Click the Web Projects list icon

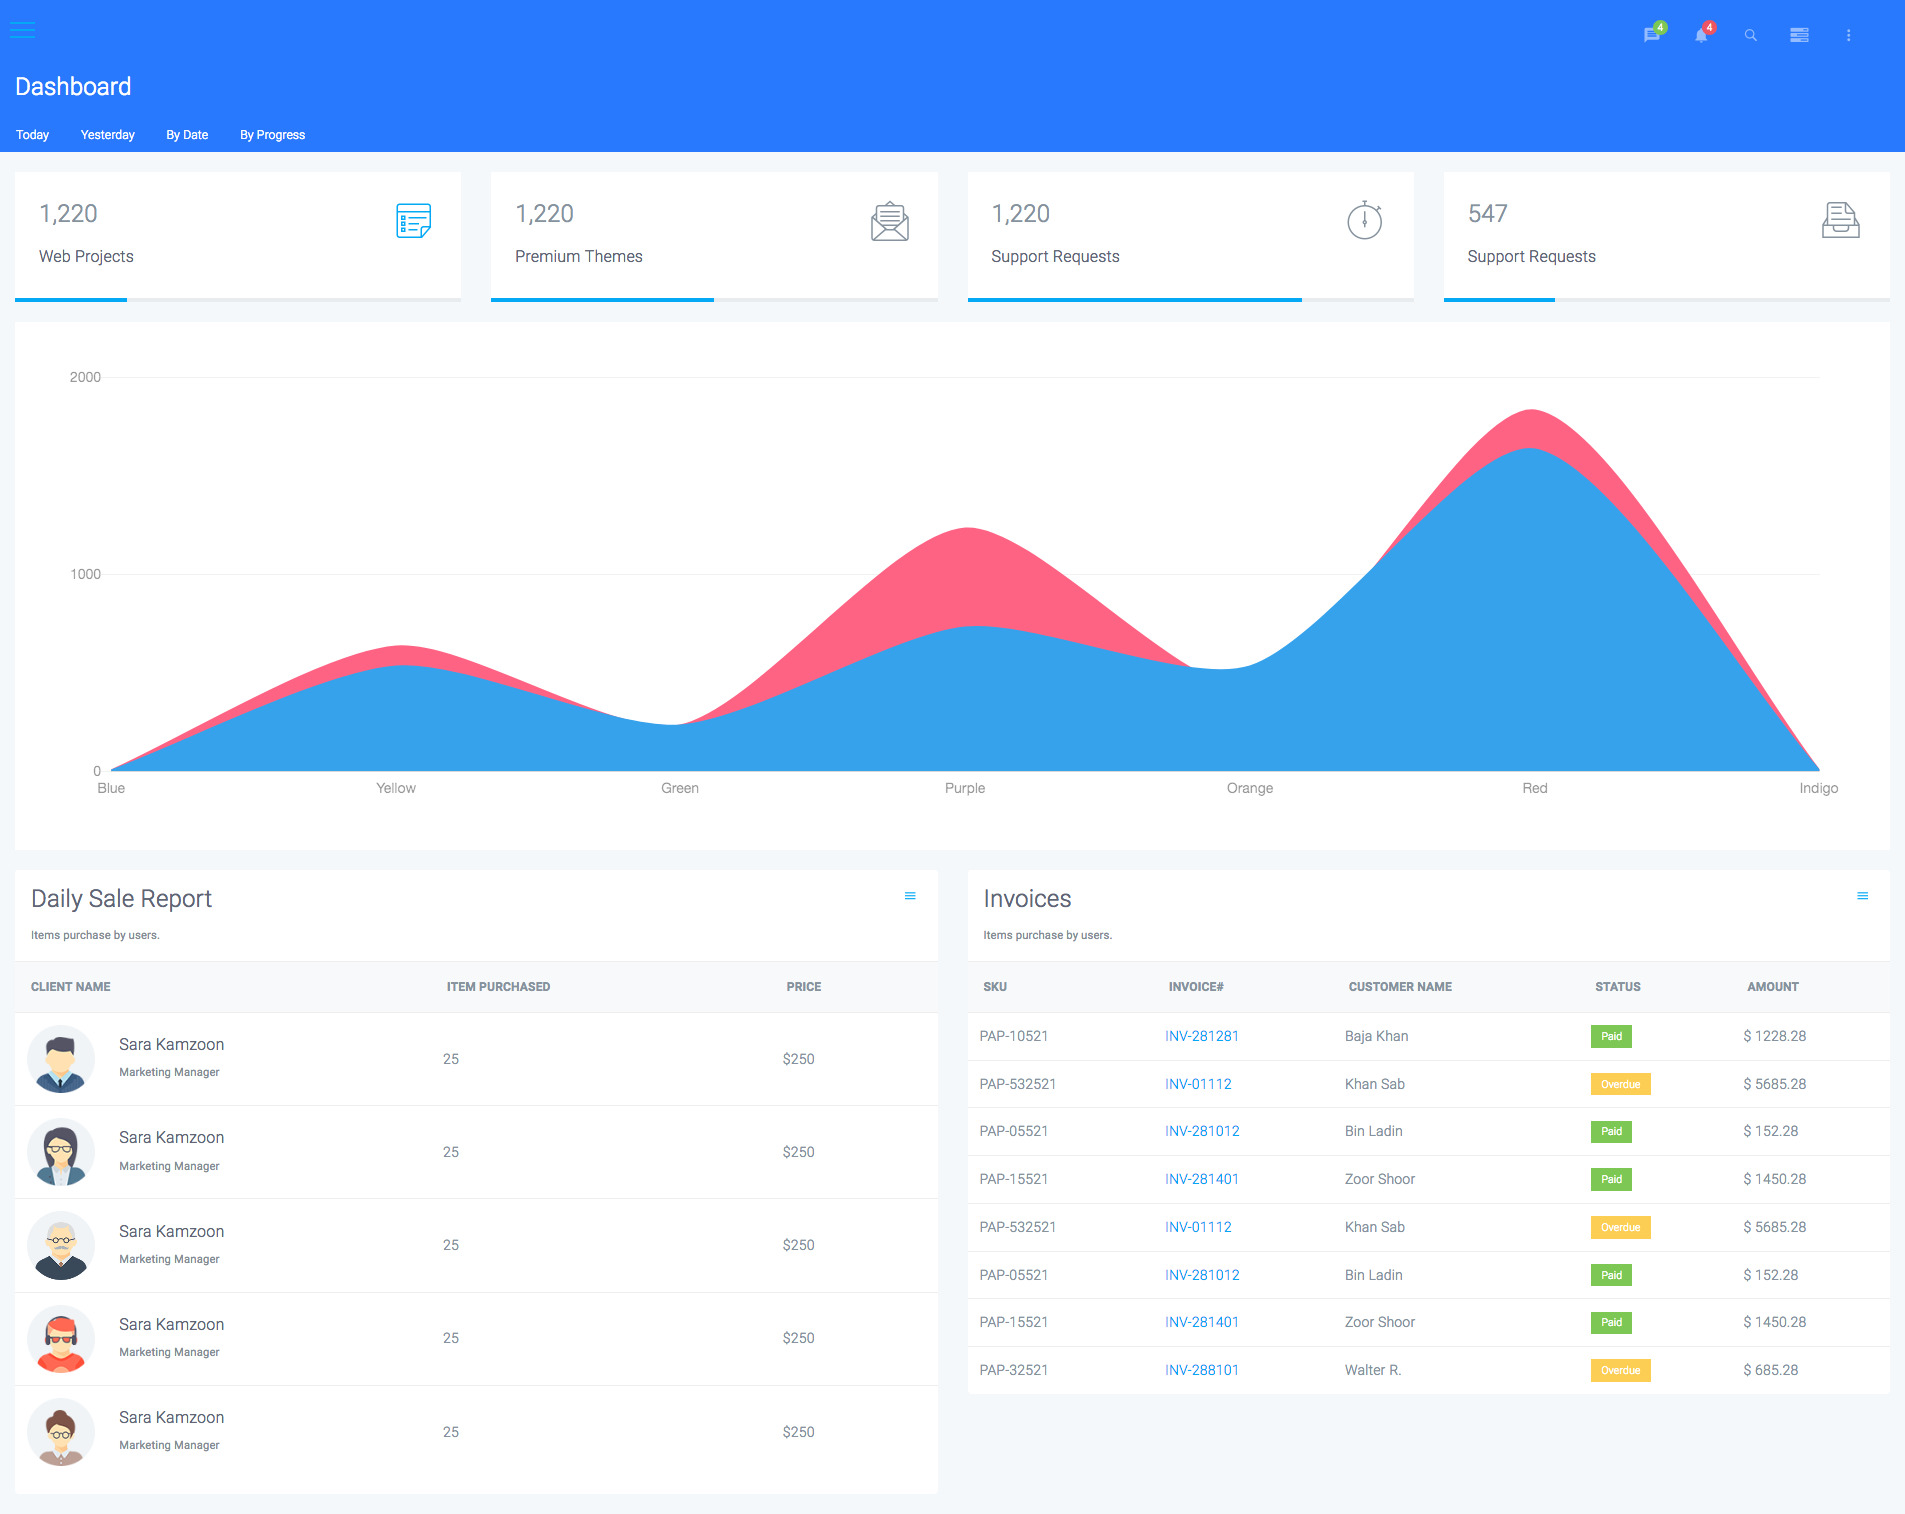coord(413,221)
